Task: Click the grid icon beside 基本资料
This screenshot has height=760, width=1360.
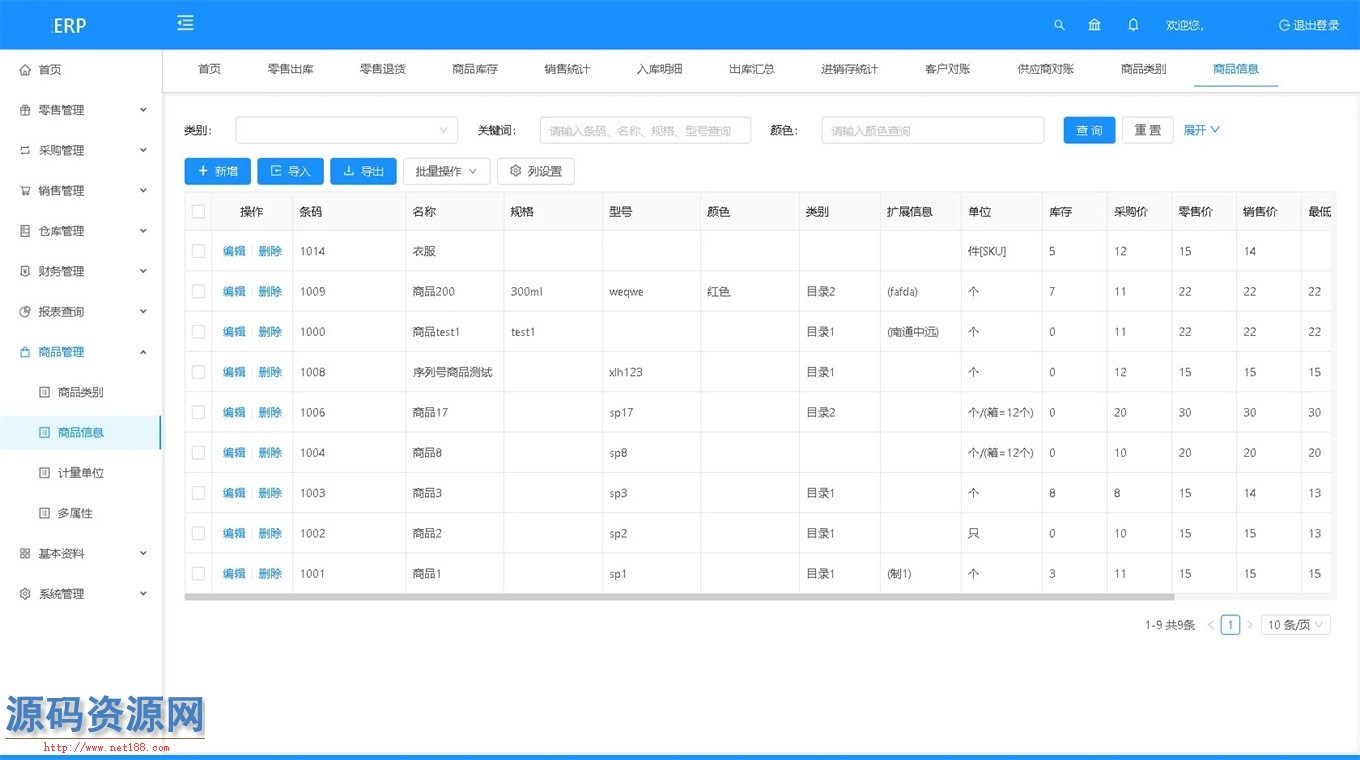Action: [x=25, y=553]
